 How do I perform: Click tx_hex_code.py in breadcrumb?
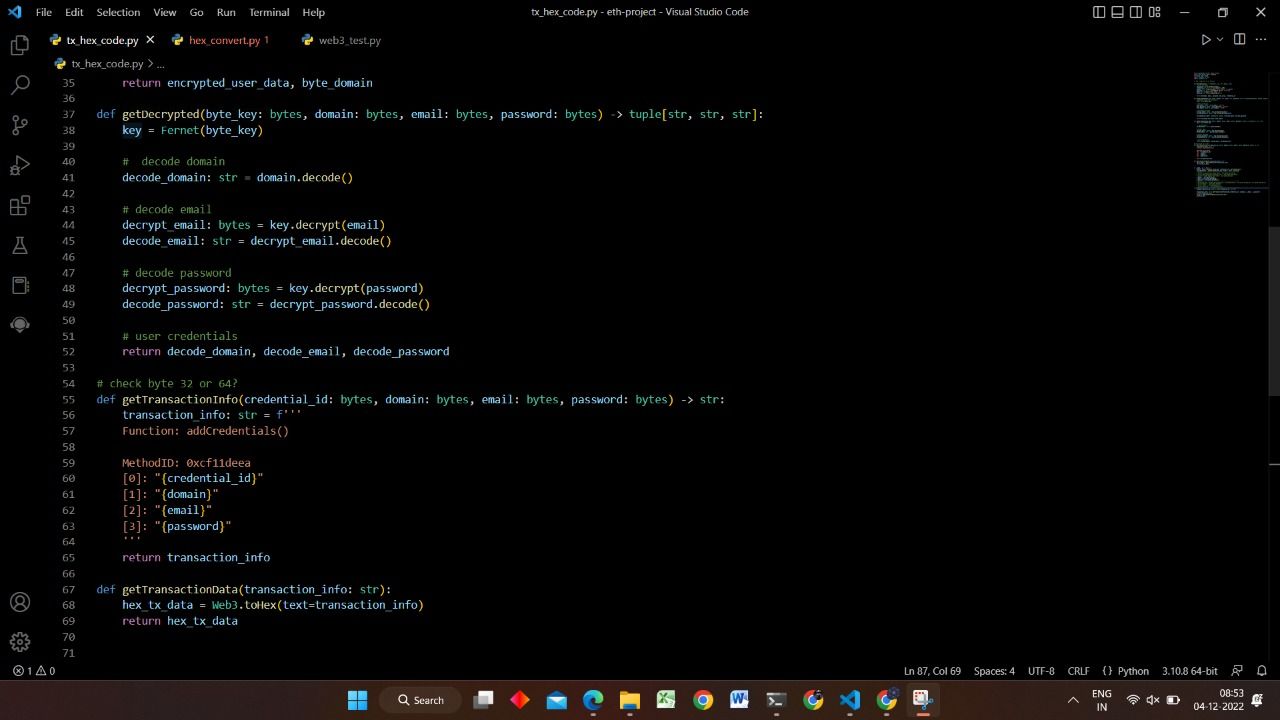107,63
